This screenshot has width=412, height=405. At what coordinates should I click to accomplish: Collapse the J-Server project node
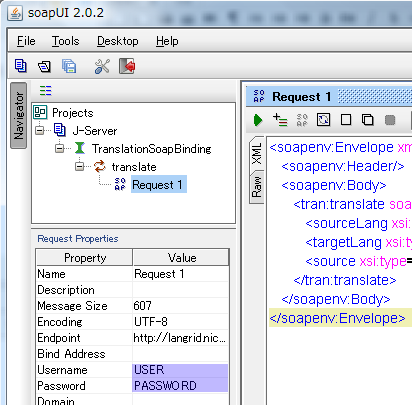pos(40,130)
